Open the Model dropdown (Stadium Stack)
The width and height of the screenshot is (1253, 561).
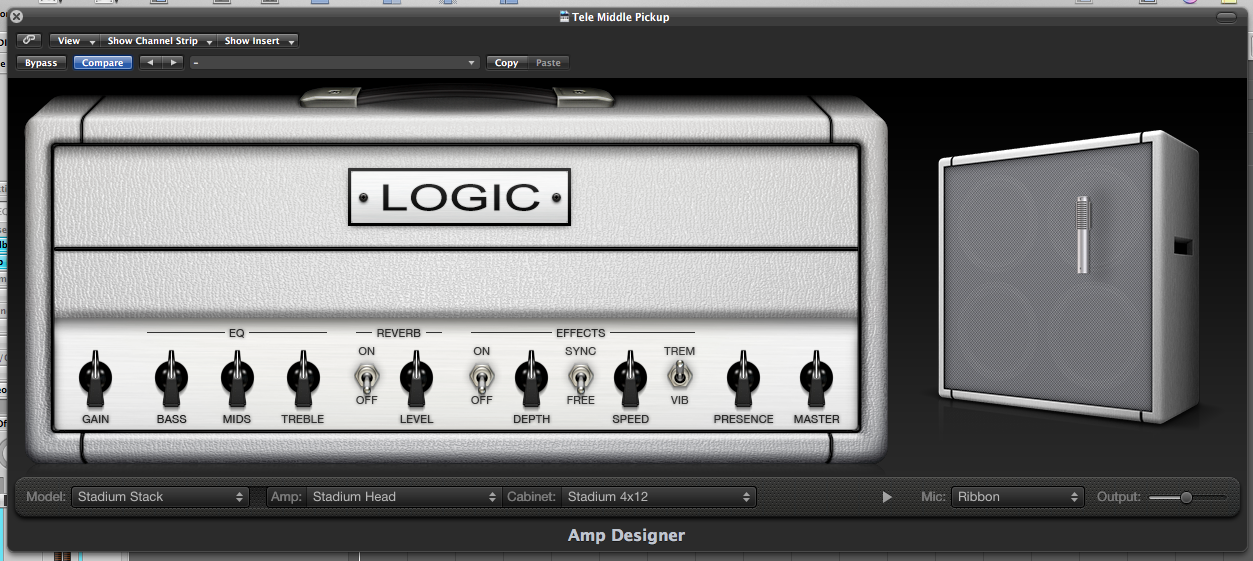click(x=160, y=497)
